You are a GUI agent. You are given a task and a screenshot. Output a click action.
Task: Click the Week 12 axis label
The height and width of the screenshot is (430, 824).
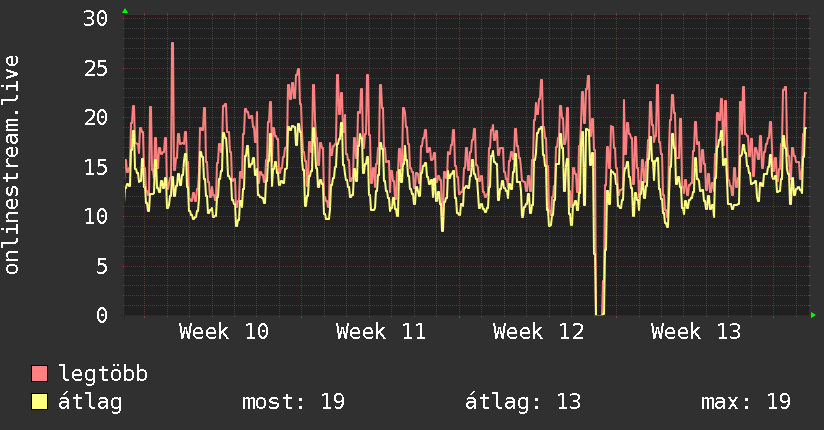(x=538, y=332)
